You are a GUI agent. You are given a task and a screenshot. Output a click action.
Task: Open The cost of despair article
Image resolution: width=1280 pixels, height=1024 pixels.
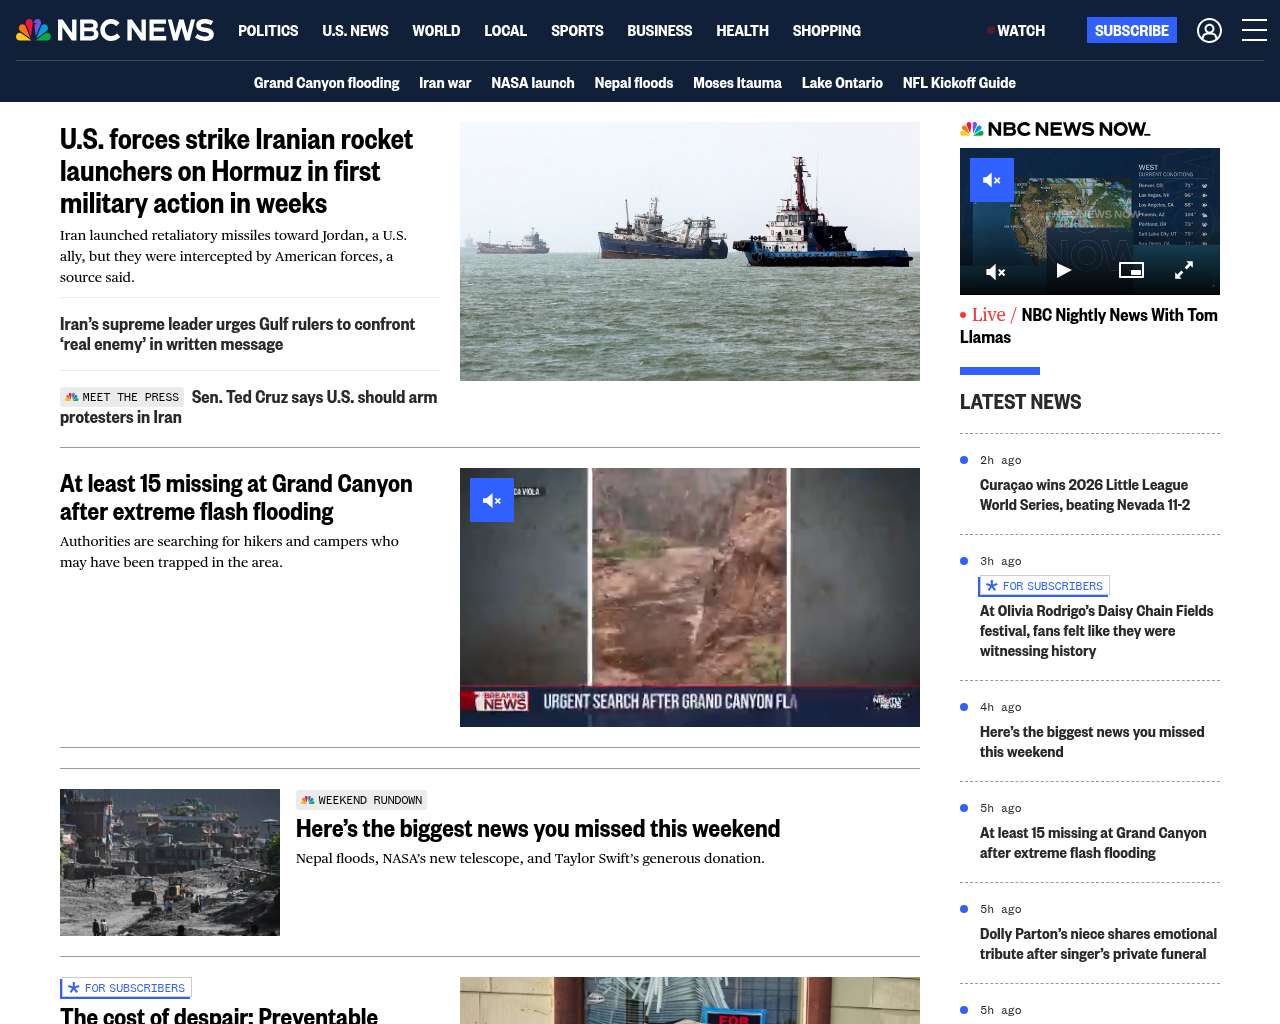click(x=219, y=1014)
